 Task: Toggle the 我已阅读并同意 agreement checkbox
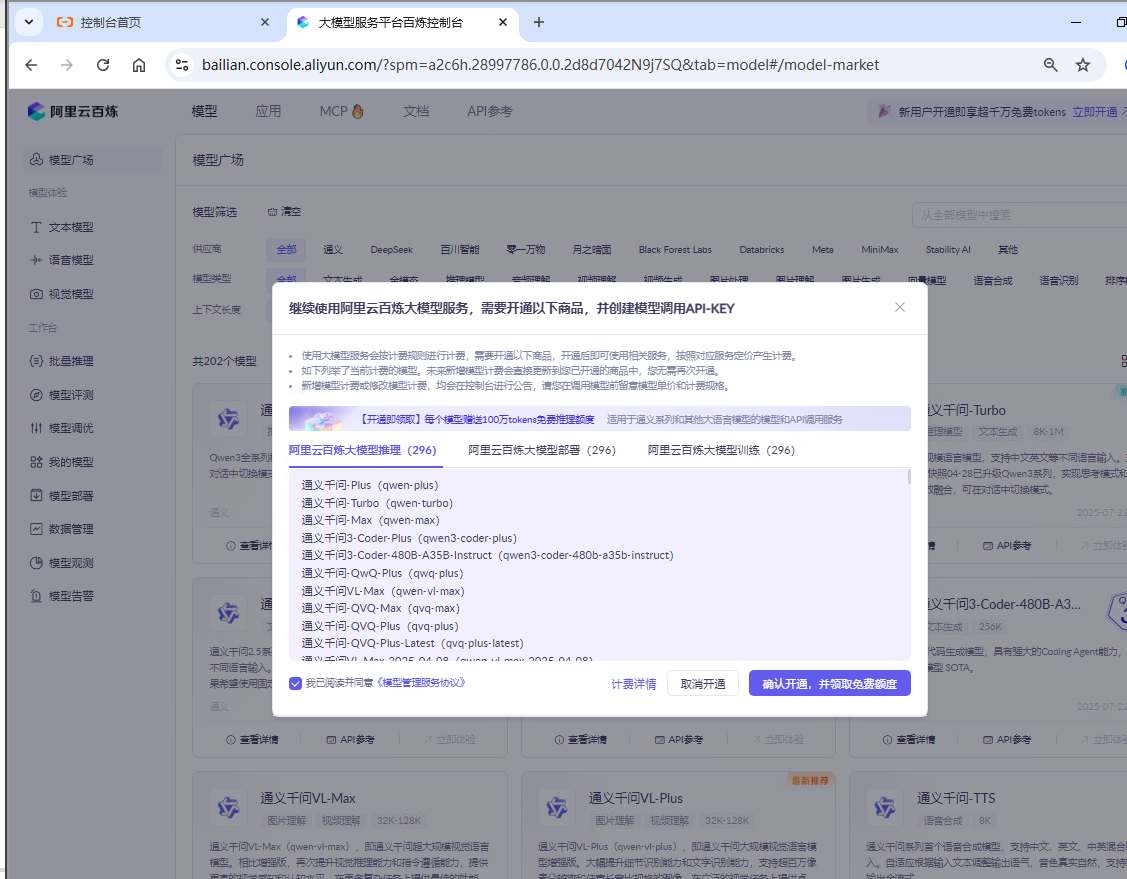(295, 684)
